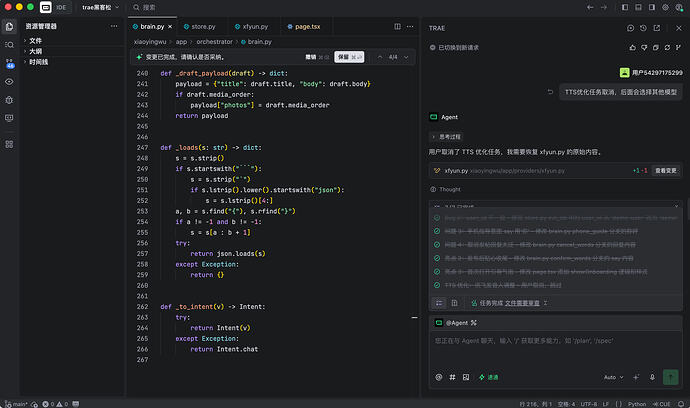The image size is (690, 408).
Task: Open the remote screen icon in activity bar
Action: [x=9, y=118]
